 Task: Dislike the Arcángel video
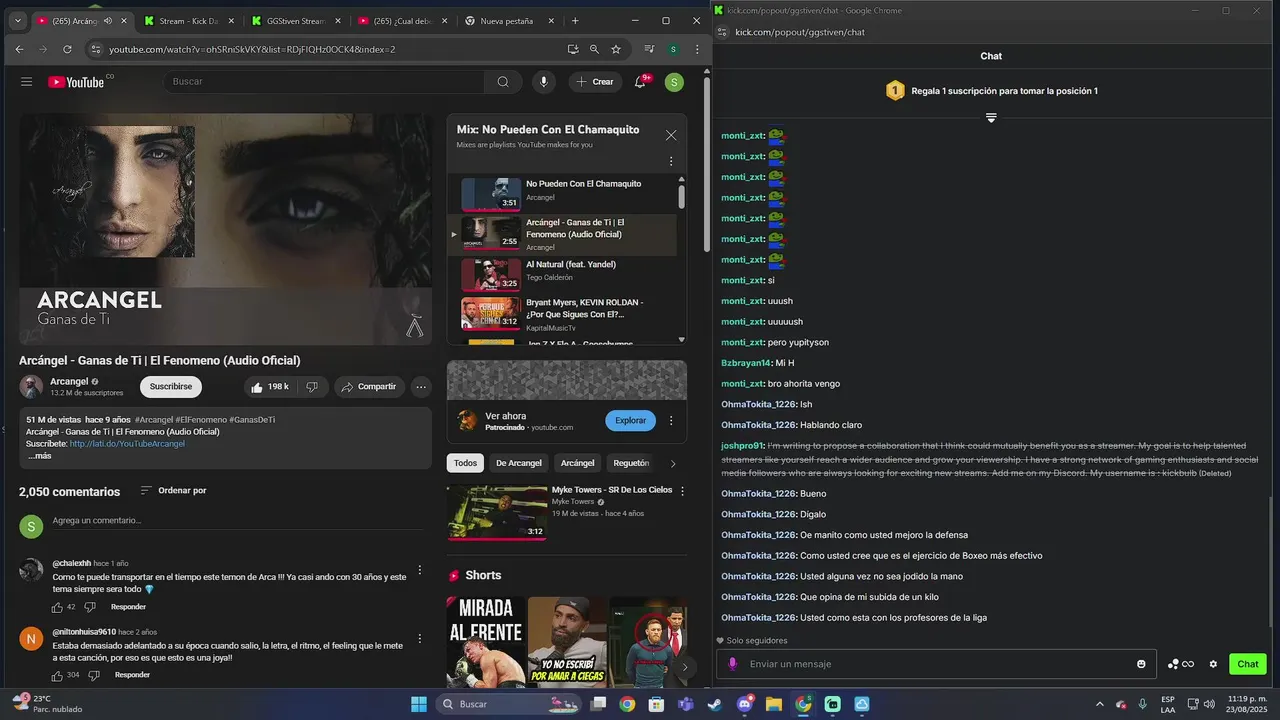coord(312,387)
